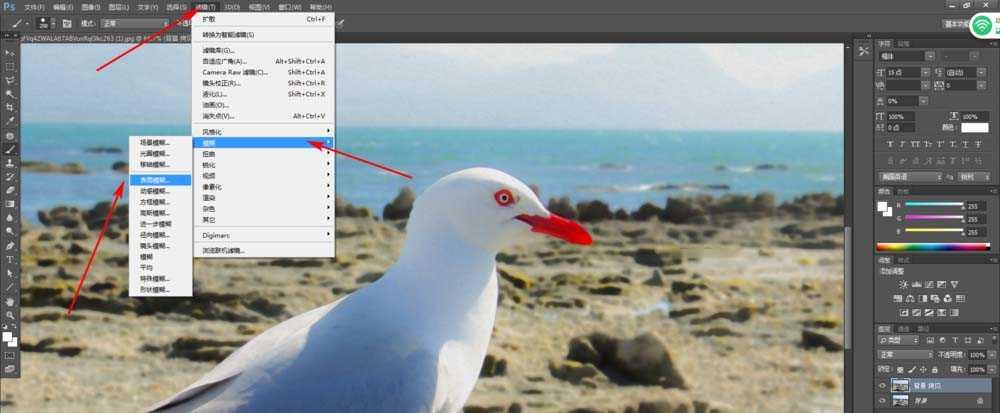
Task: Select the Clone Stamp tool
Action: coord(10,163)
